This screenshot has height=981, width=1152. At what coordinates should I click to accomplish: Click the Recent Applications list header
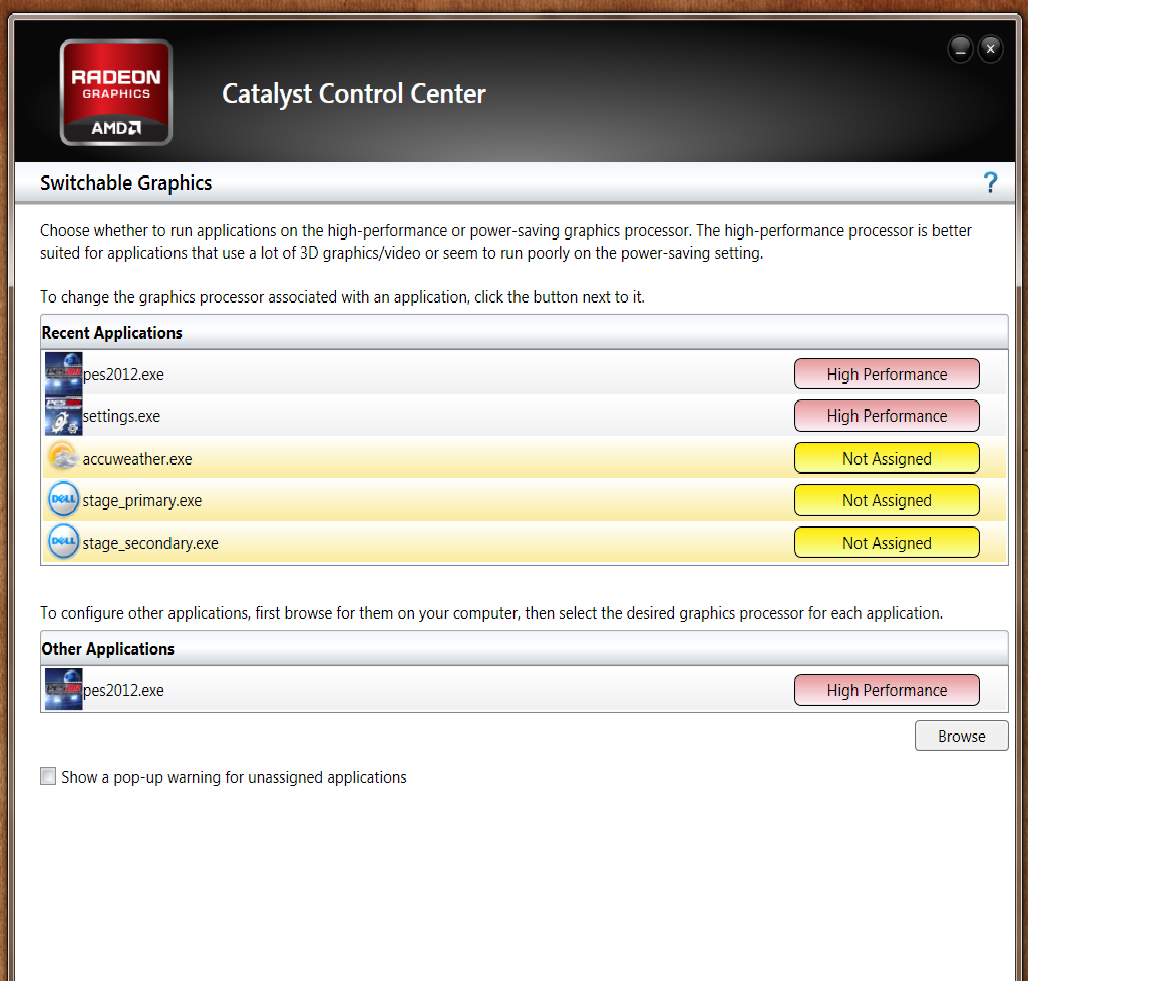point(524,333)
